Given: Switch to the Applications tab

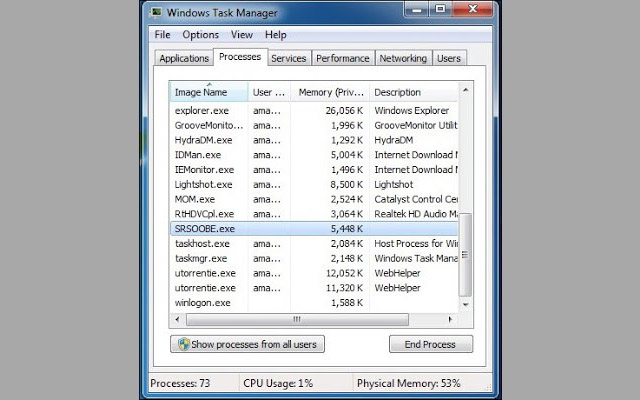Looking at the screenshot, I should point(184,59).
